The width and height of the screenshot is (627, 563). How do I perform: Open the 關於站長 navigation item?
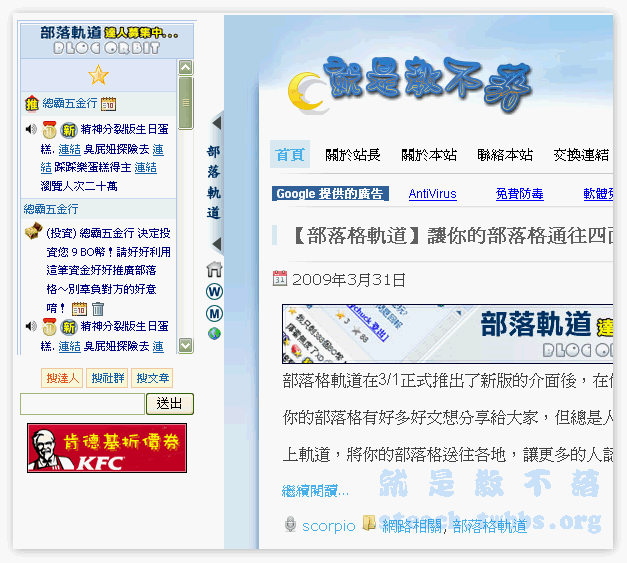(353, 154)
